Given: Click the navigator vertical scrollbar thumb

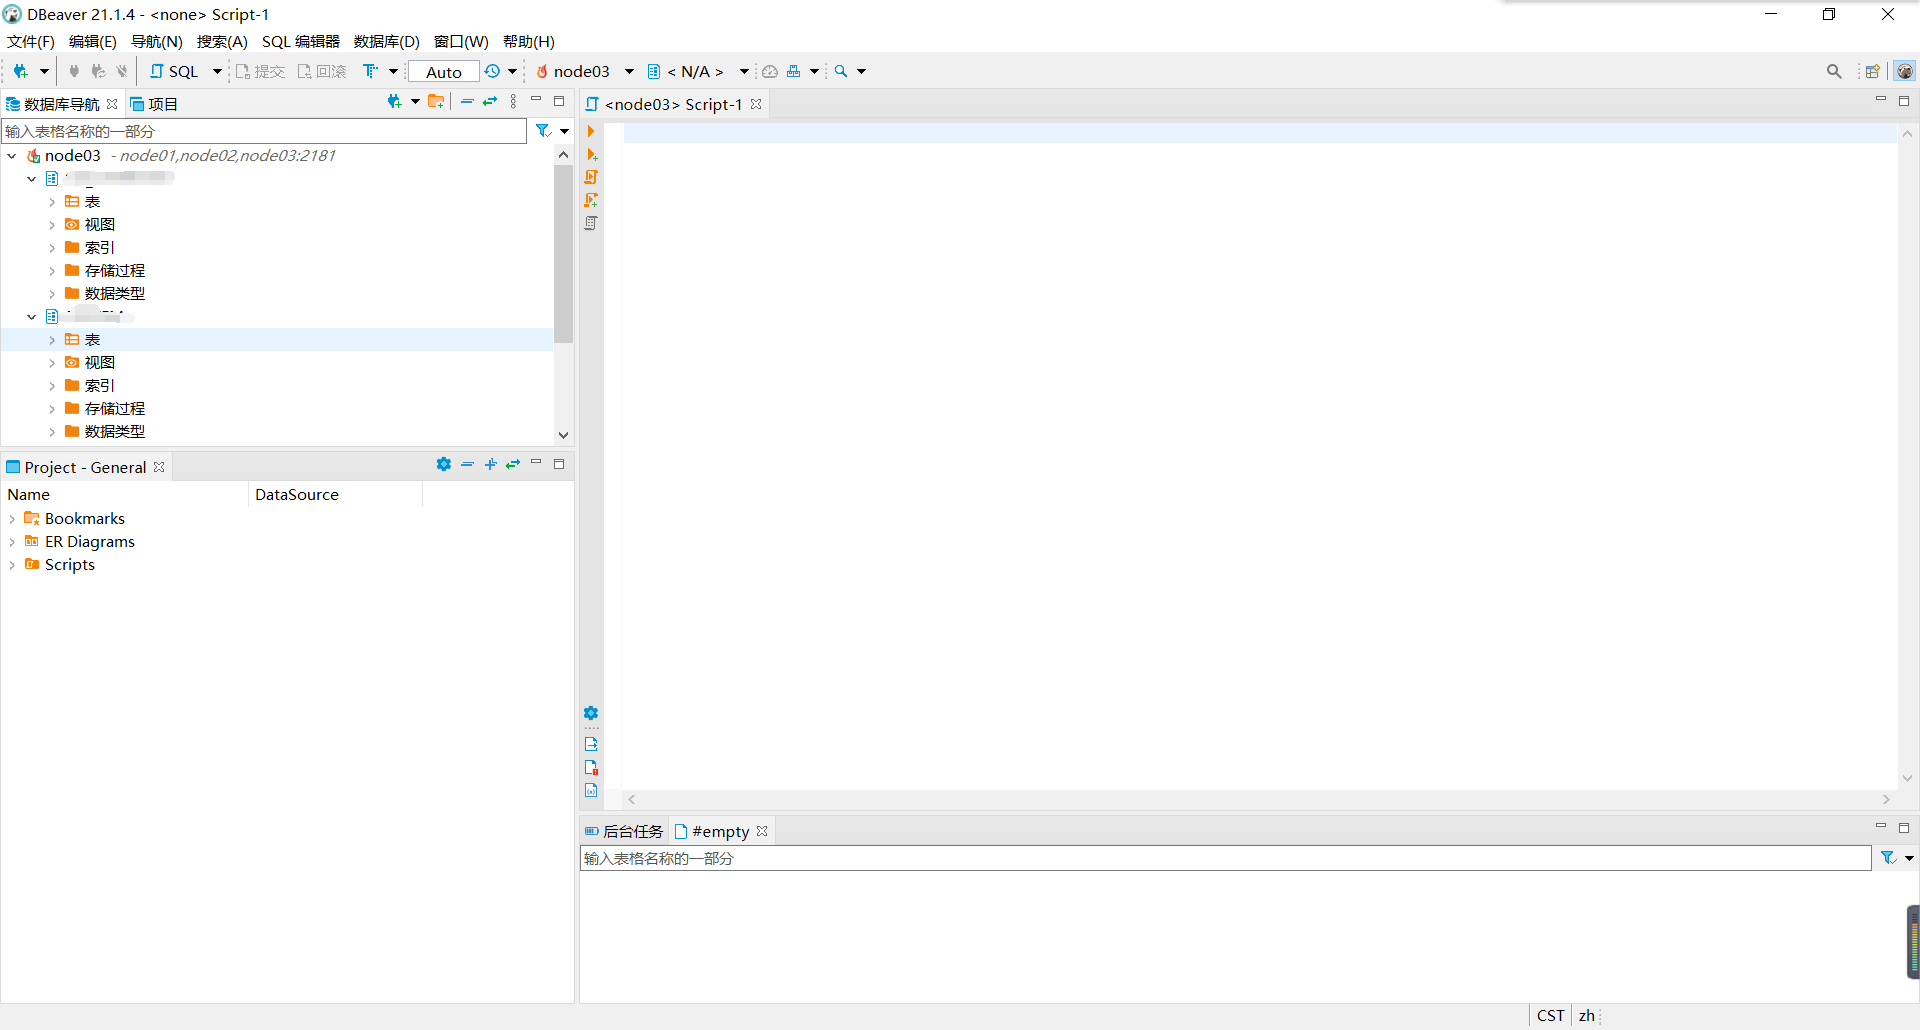Looking at the screenshot, I should pos(563,254).
